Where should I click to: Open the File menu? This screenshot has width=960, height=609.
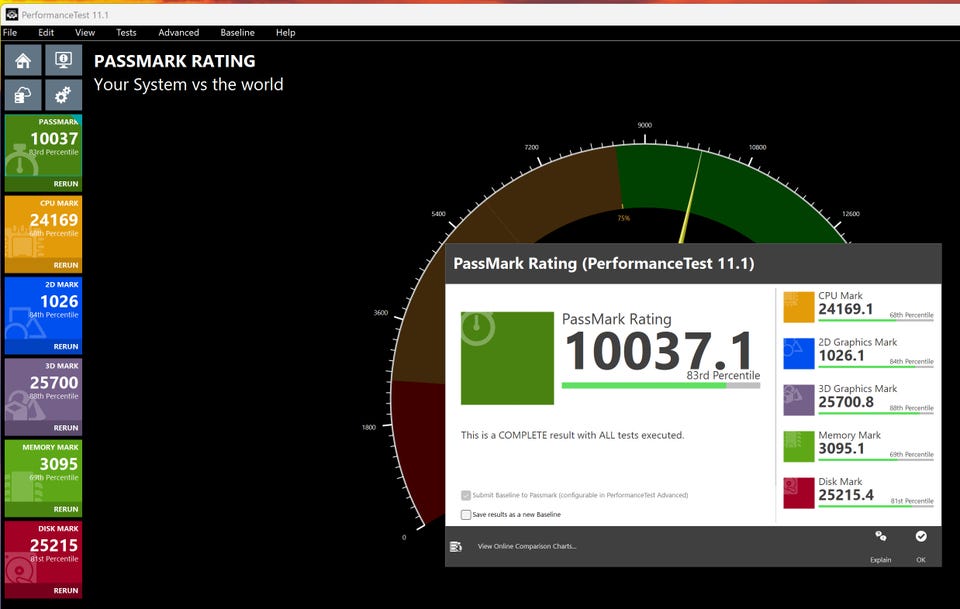pyautogui.click(x=10, y=32)
